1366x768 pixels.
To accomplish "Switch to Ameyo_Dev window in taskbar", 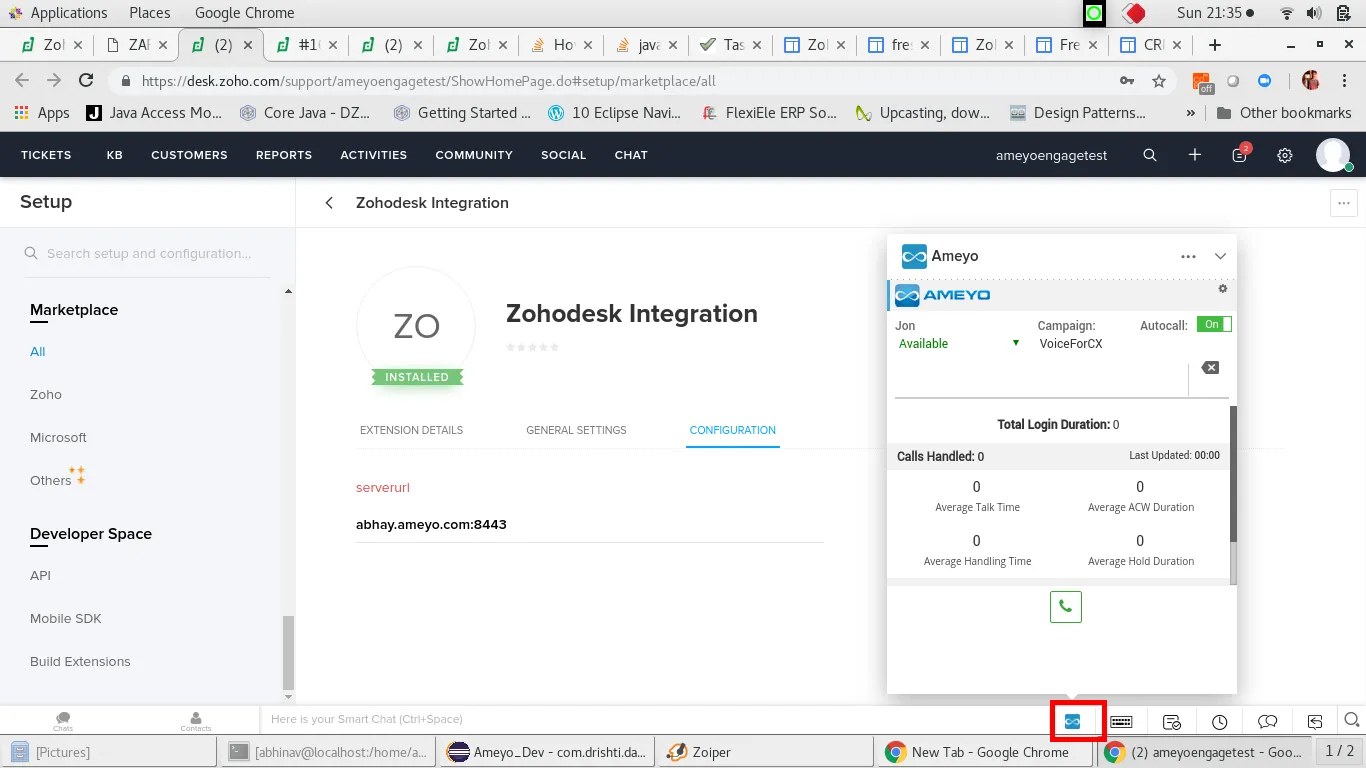I will 548,752.
